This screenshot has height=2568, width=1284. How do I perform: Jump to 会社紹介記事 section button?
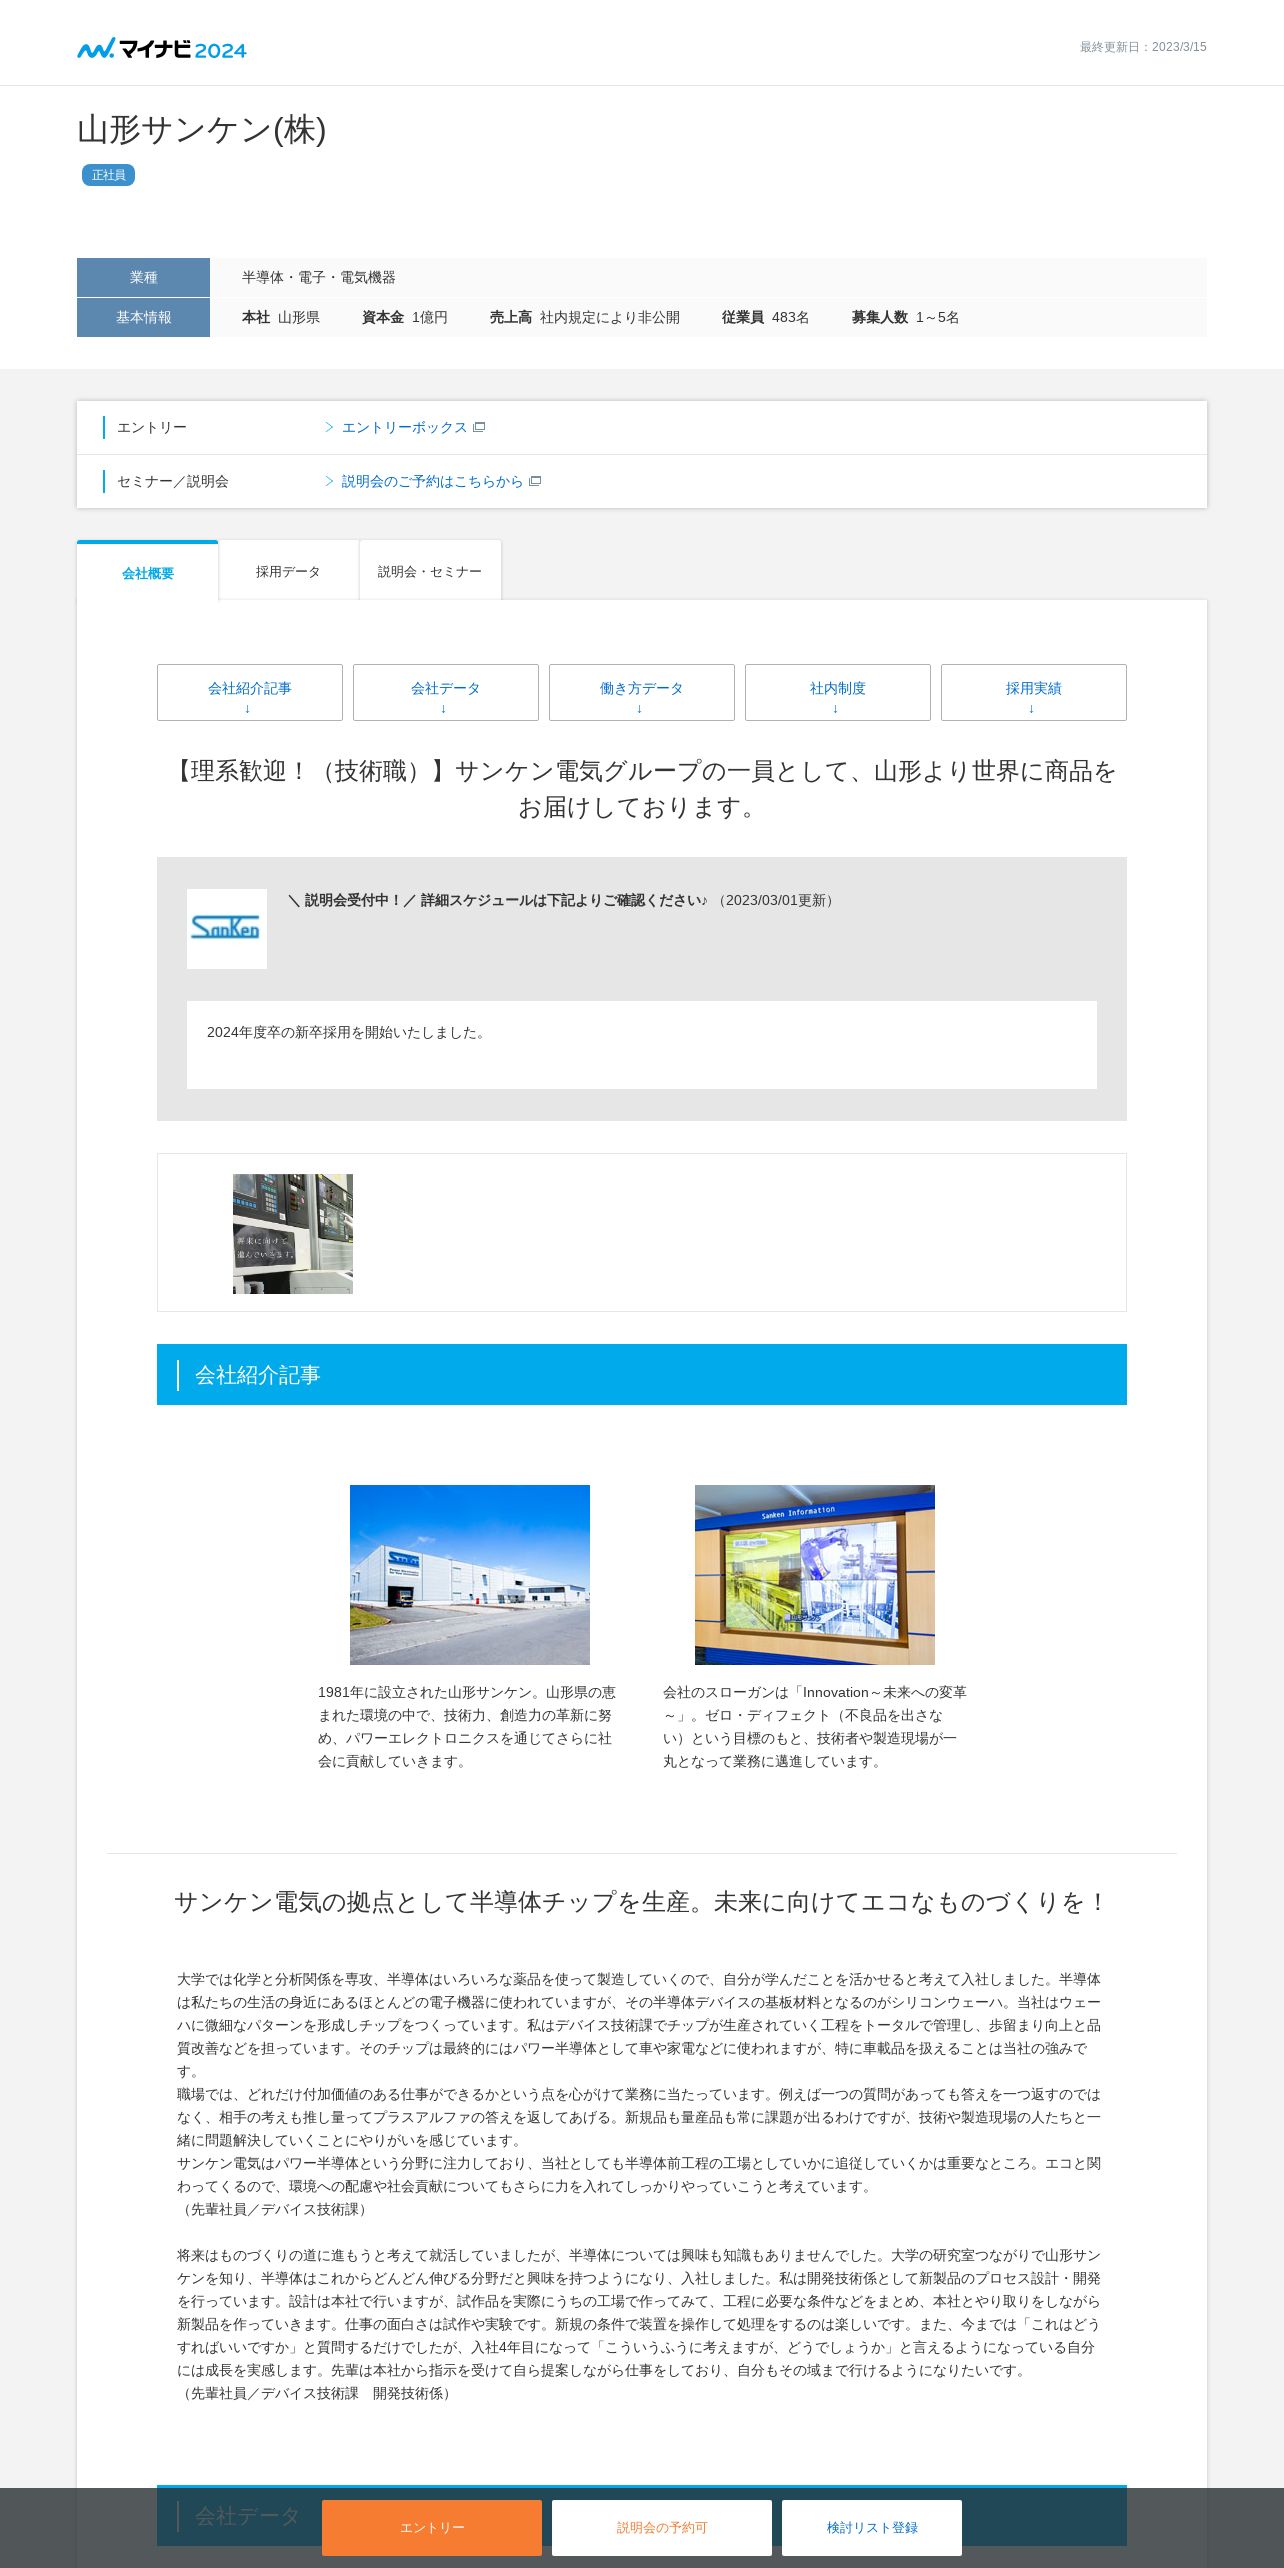250,692
